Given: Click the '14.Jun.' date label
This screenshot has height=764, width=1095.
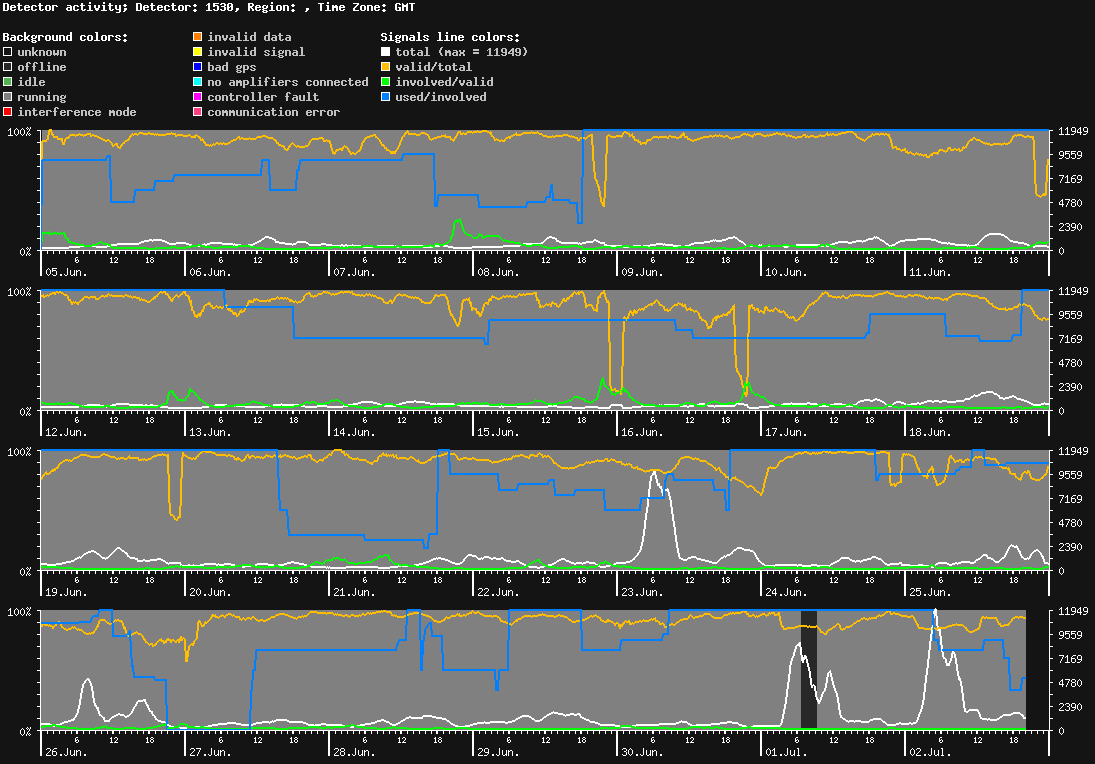Looking at the screenshot, I should click(x=354, y=432).
